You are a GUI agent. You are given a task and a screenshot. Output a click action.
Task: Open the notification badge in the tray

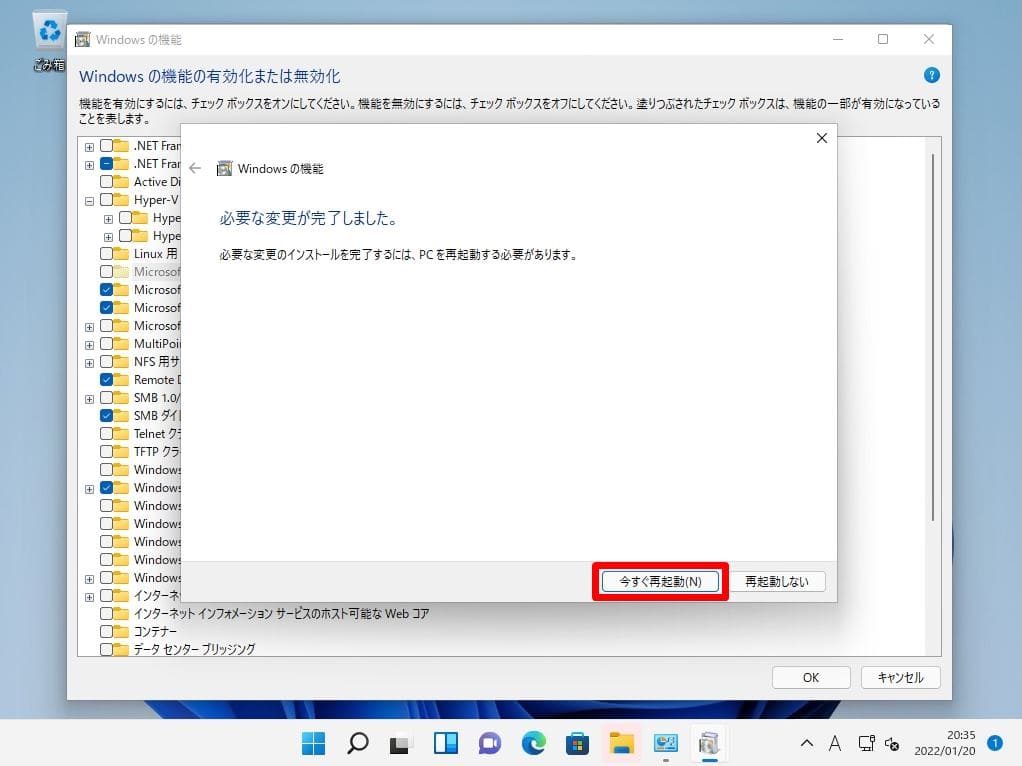point(995,743)
